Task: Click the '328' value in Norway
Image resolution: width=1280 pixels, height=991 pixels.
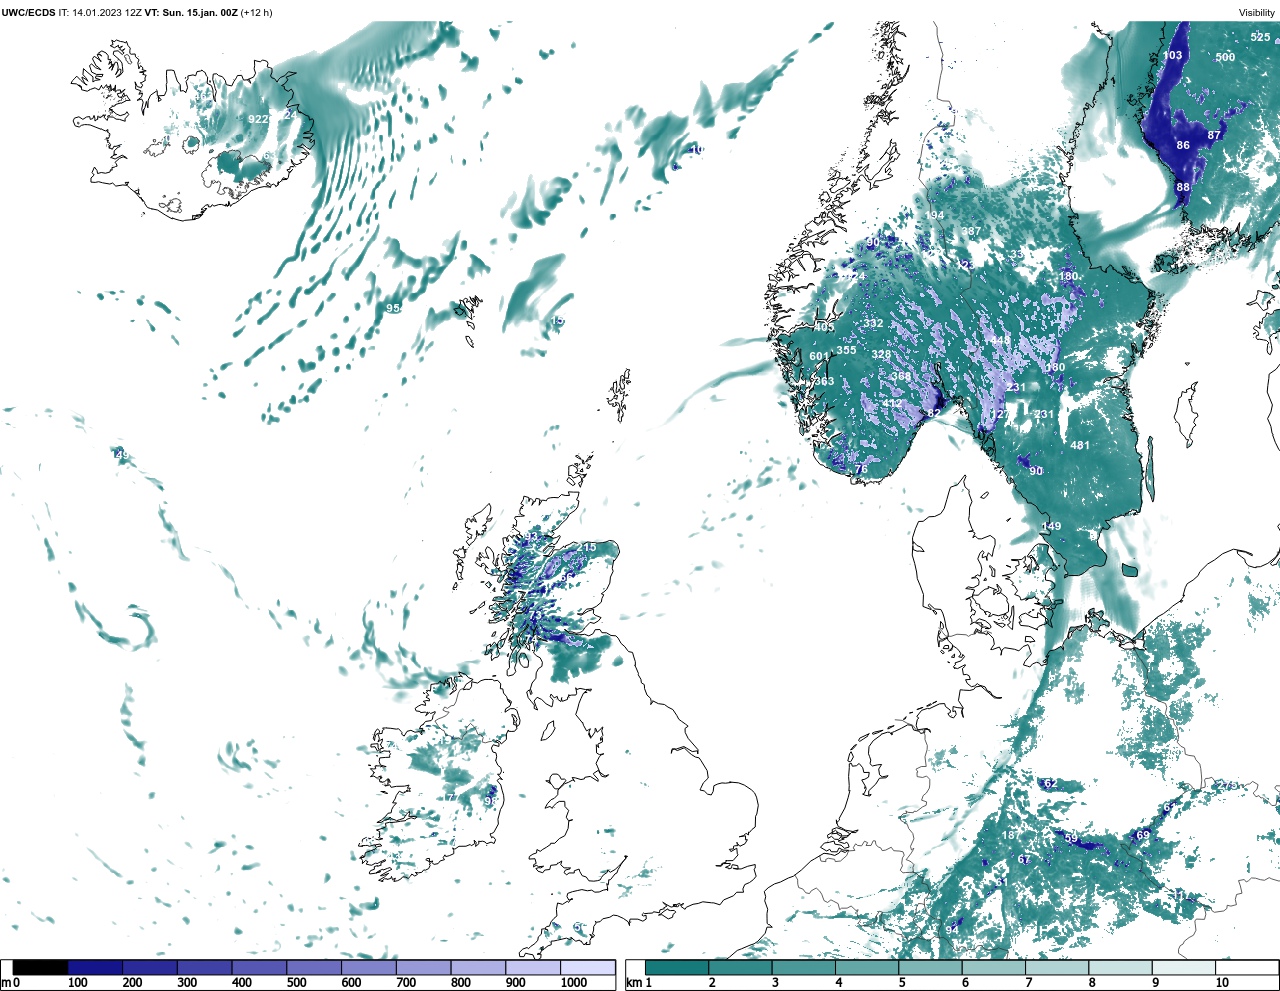Action: 881,355
